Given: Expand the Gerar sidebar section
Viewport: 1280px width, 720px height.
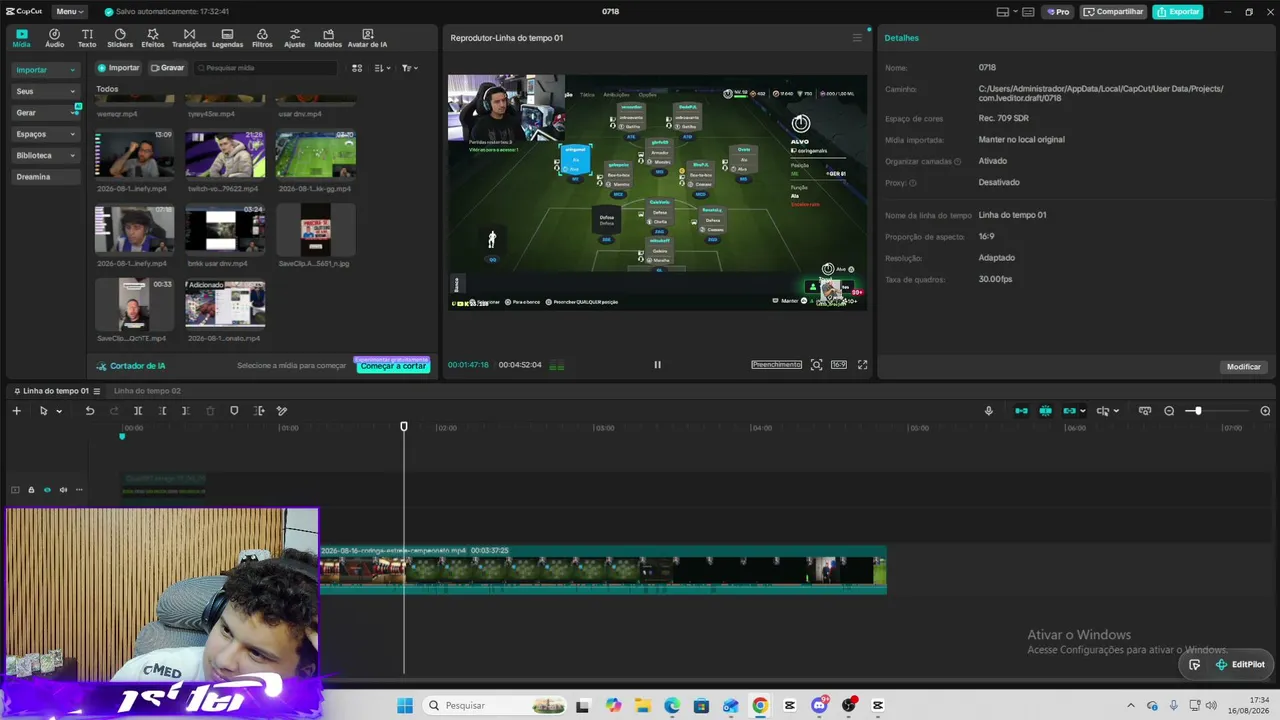Looking at the screenshot, I should pyautogui.click(x=46, y=113).
